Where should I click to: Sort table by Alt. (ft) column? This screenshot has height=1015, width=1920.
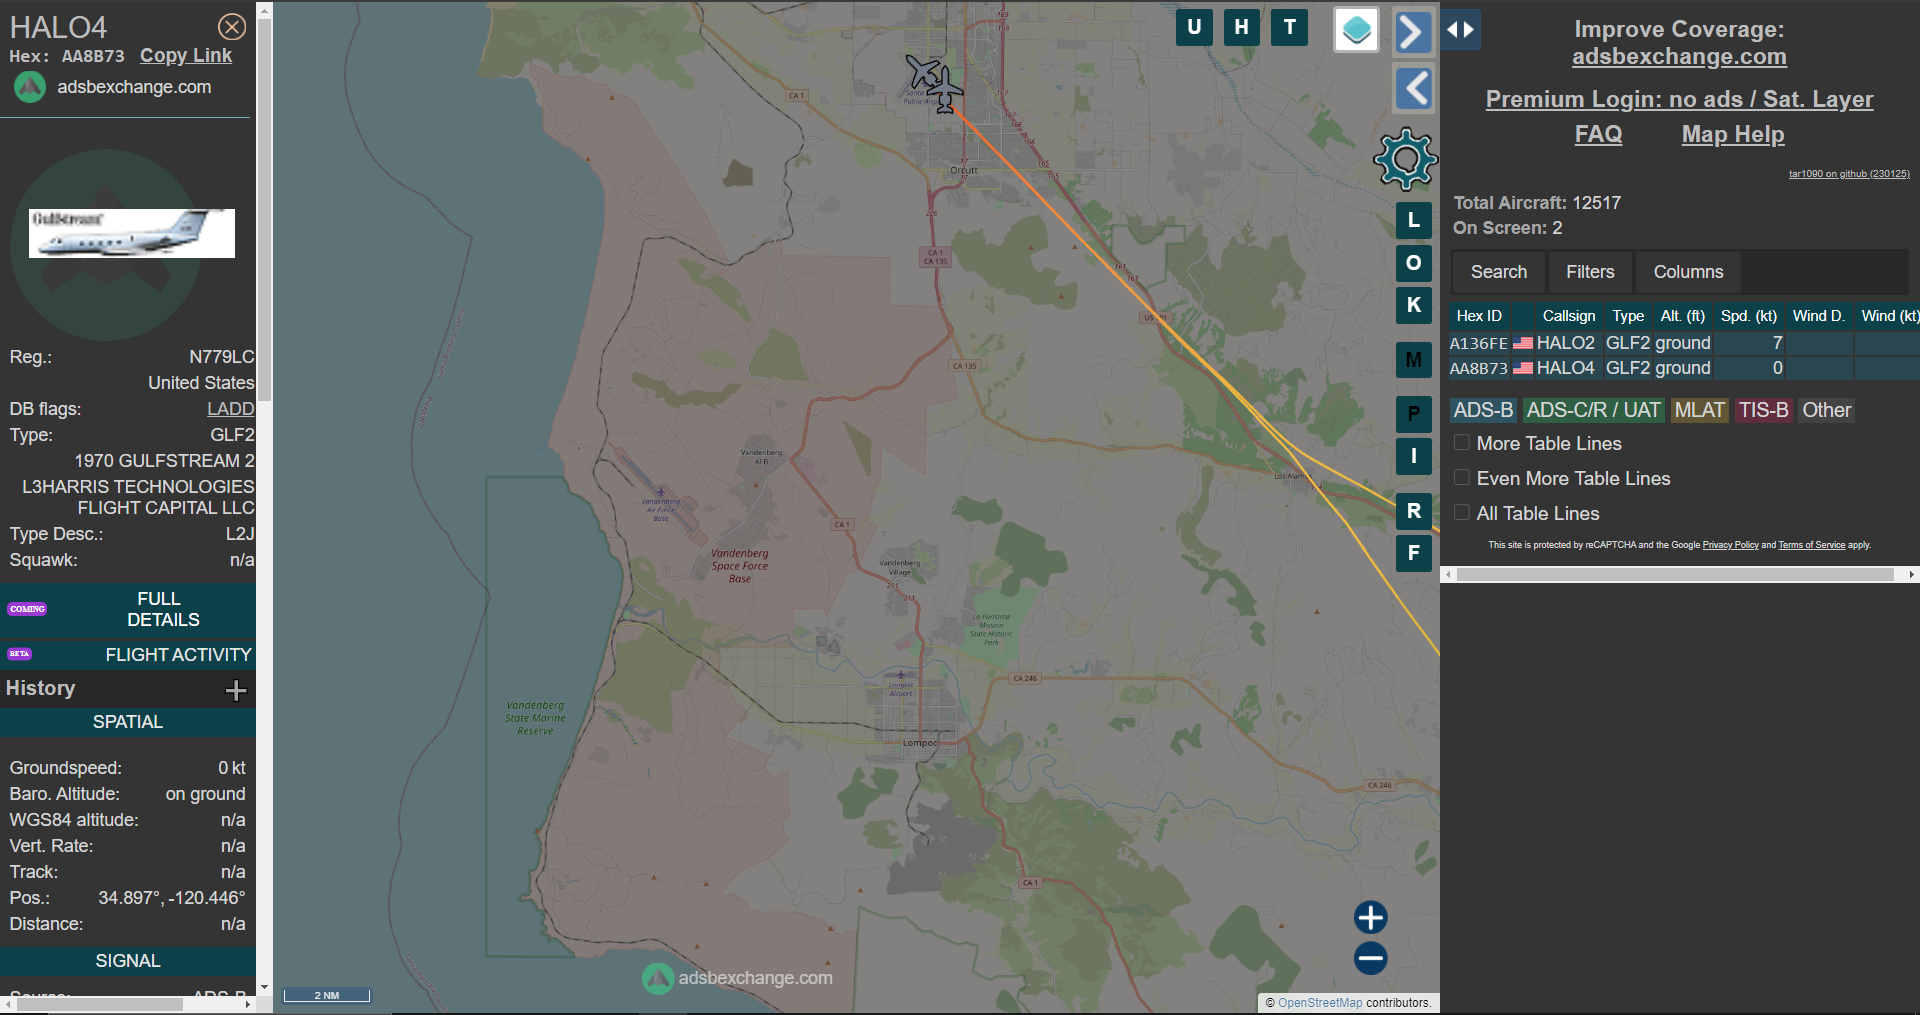coord(1682,316)
